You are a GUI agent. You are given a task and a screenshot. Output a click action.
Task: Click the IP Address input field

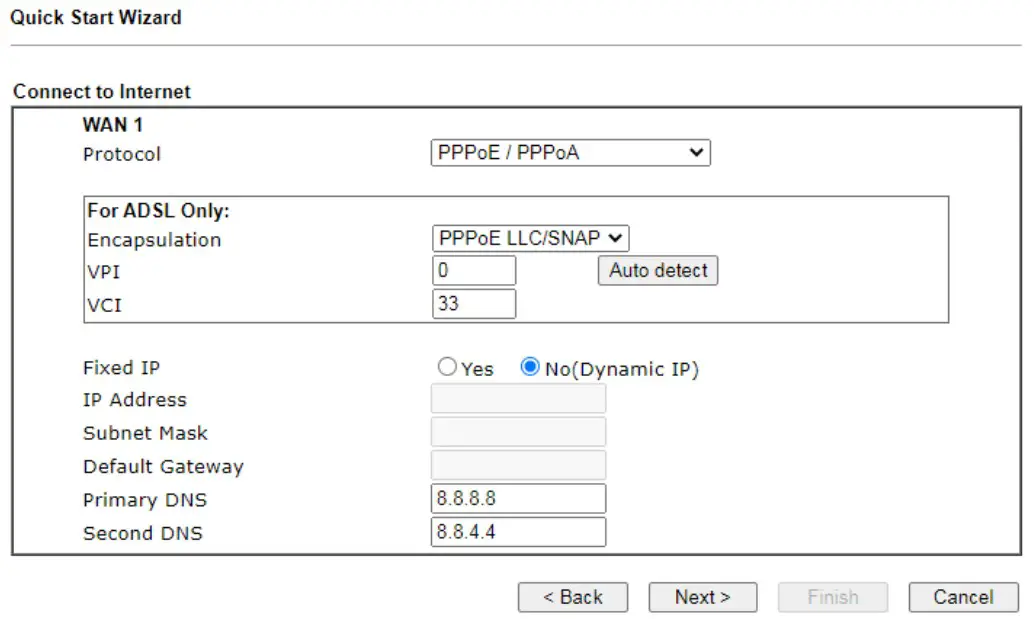tap(518, 398)
